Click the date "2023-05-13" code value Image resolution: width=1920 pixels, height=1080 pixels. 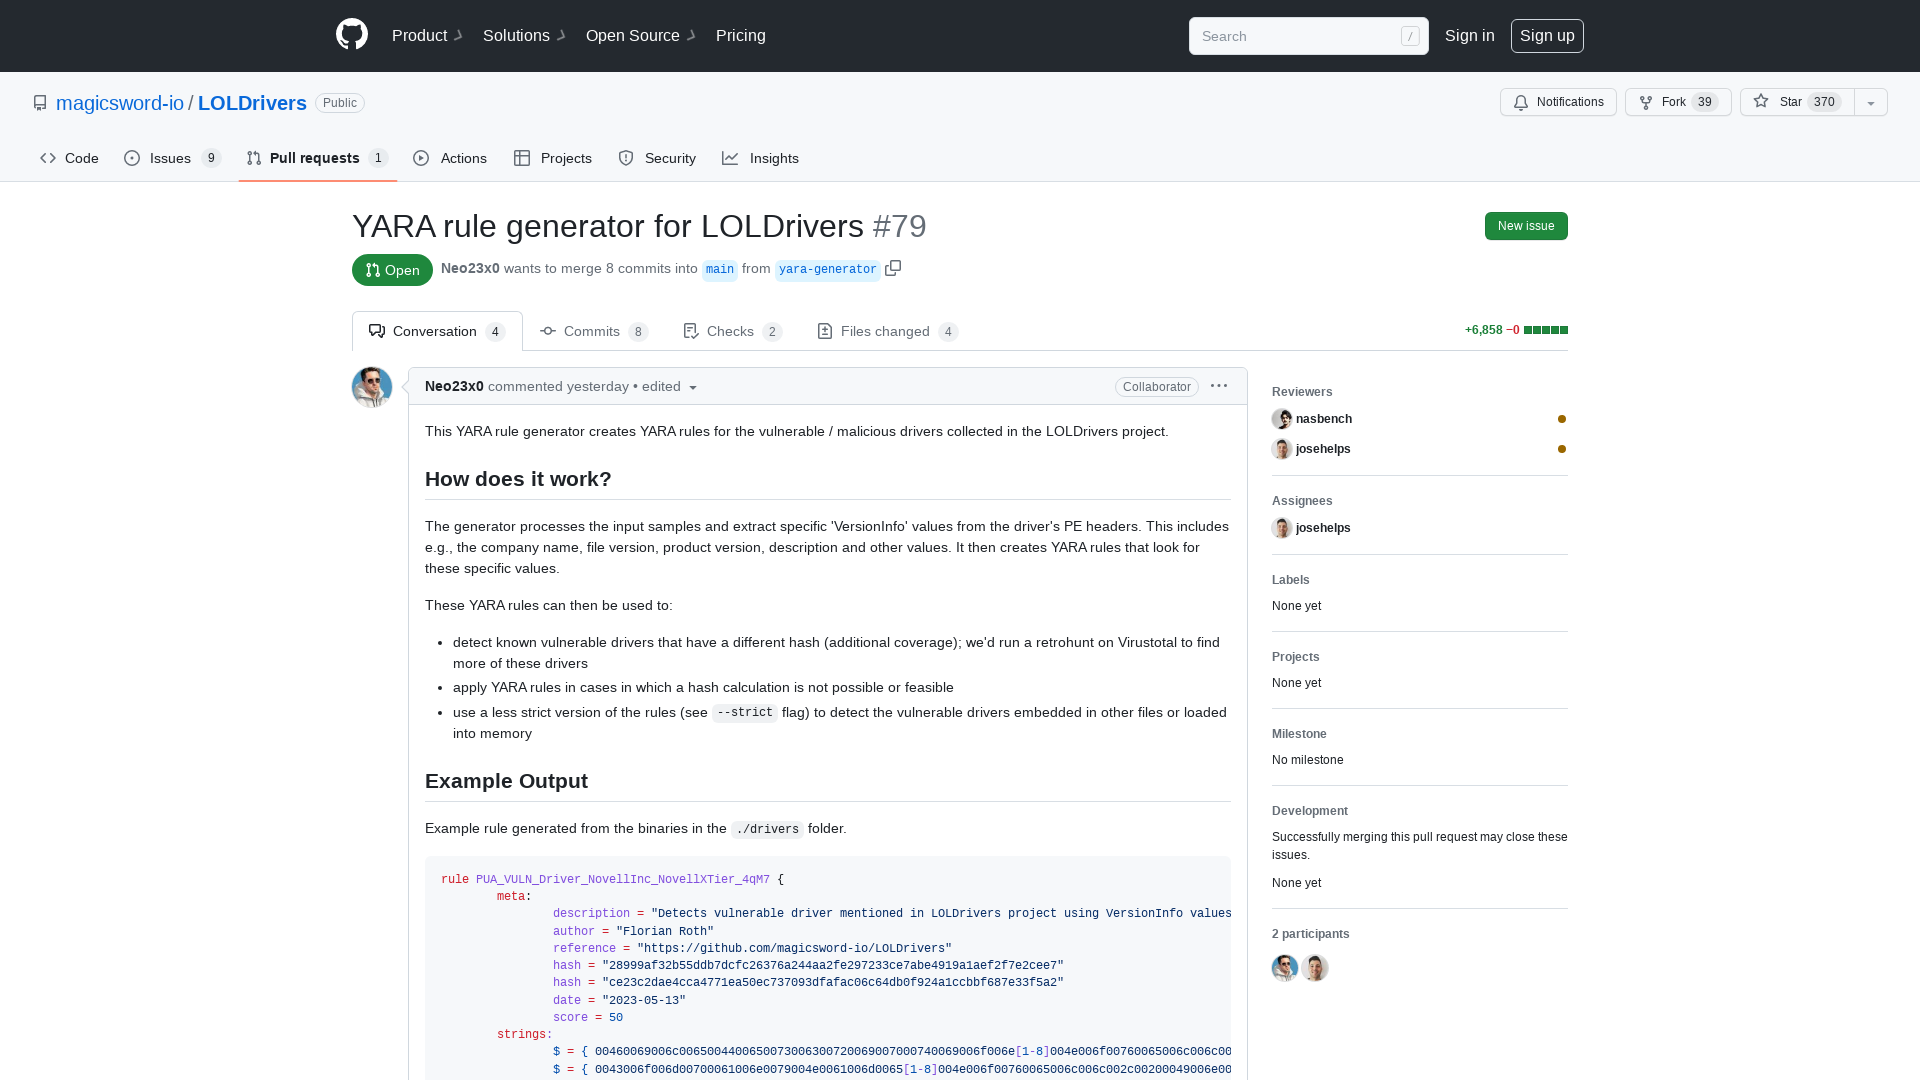[x=644, y=1000]
